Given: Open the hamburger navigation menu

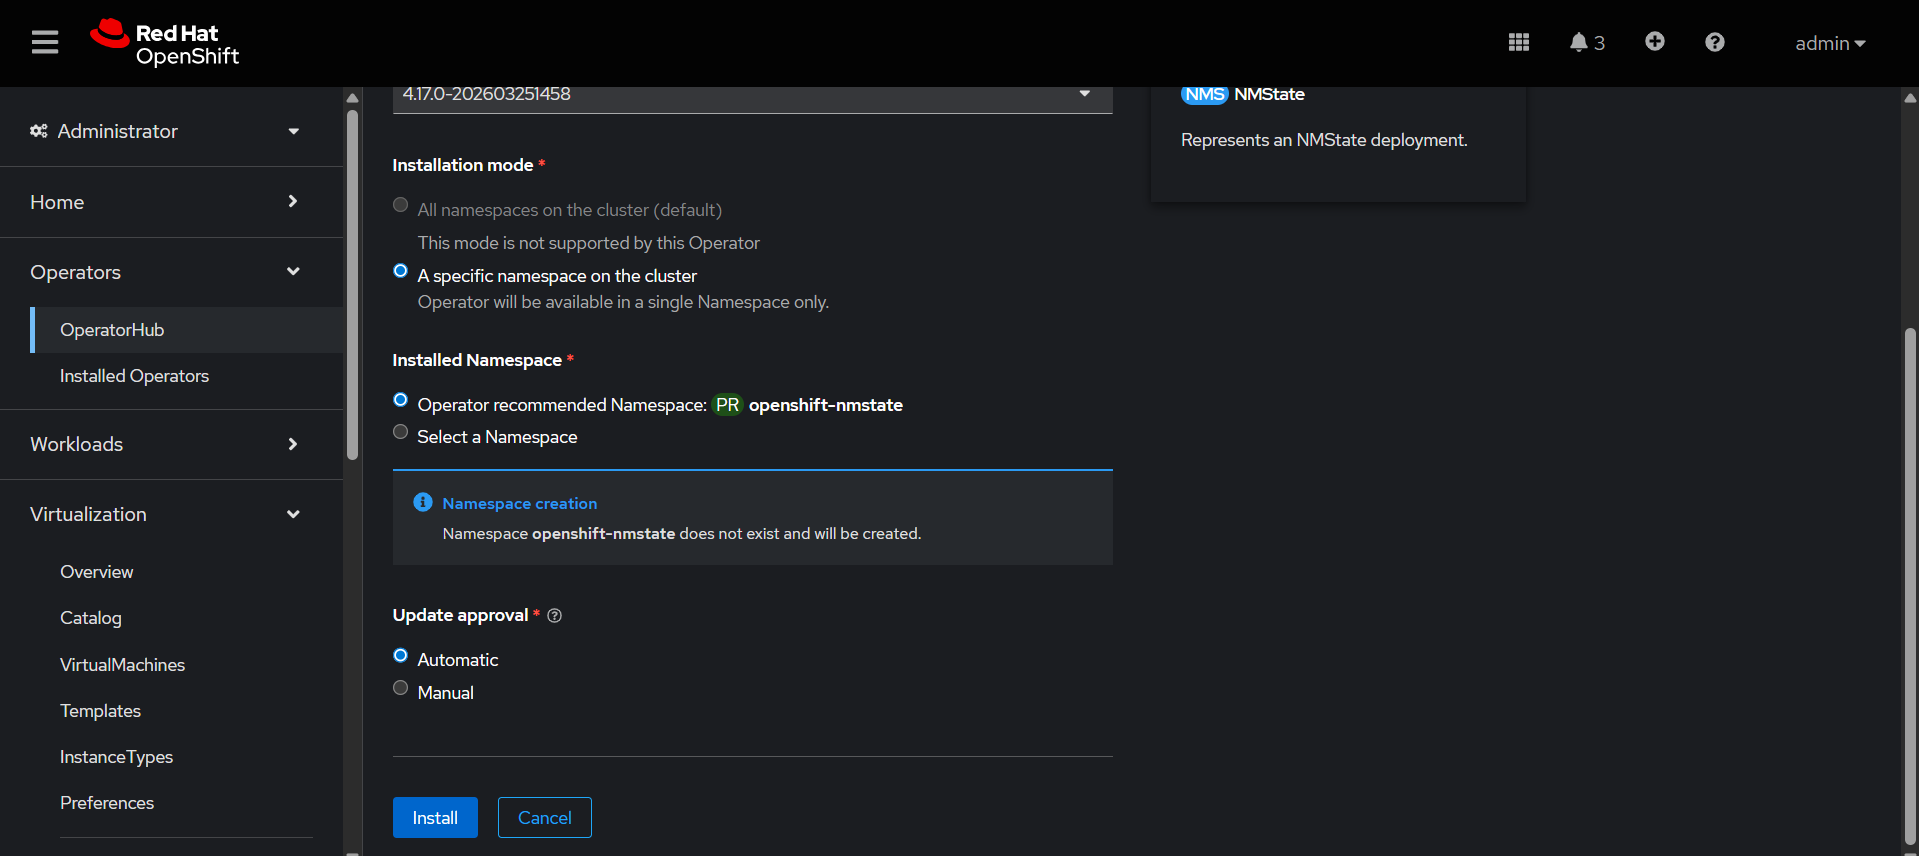Looking at the screenshot, I should click(45, 42).
